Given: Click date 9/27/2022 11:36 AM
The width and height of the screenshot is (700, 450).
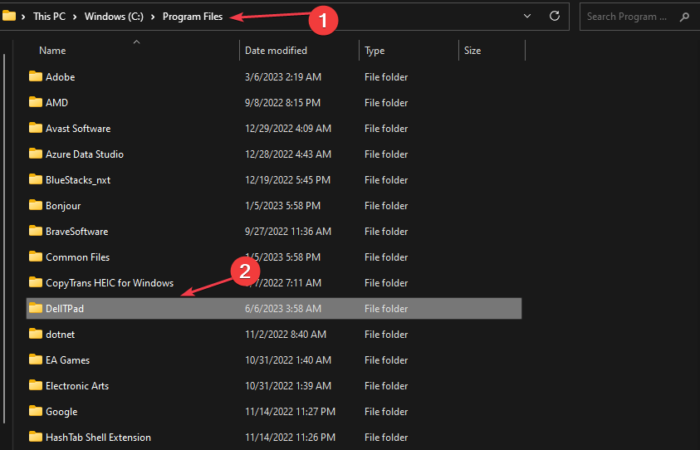Looking at the screenshot, I should (288, 231).
